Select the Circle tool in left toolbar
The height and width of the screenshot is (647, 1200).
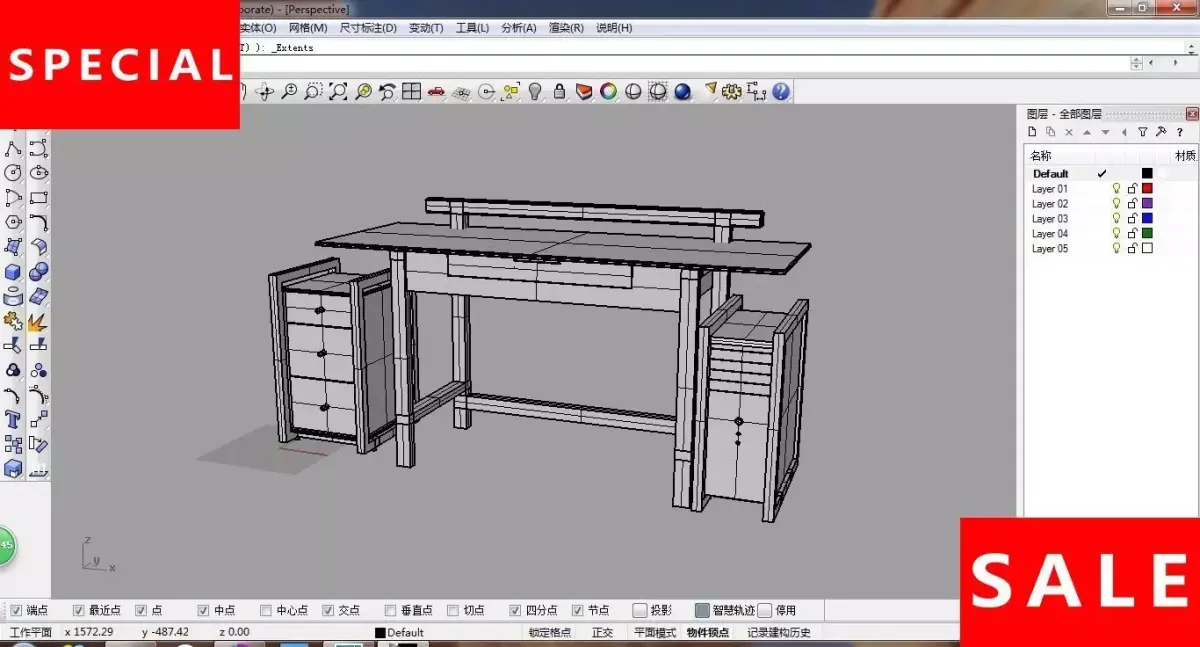point(13,173)
